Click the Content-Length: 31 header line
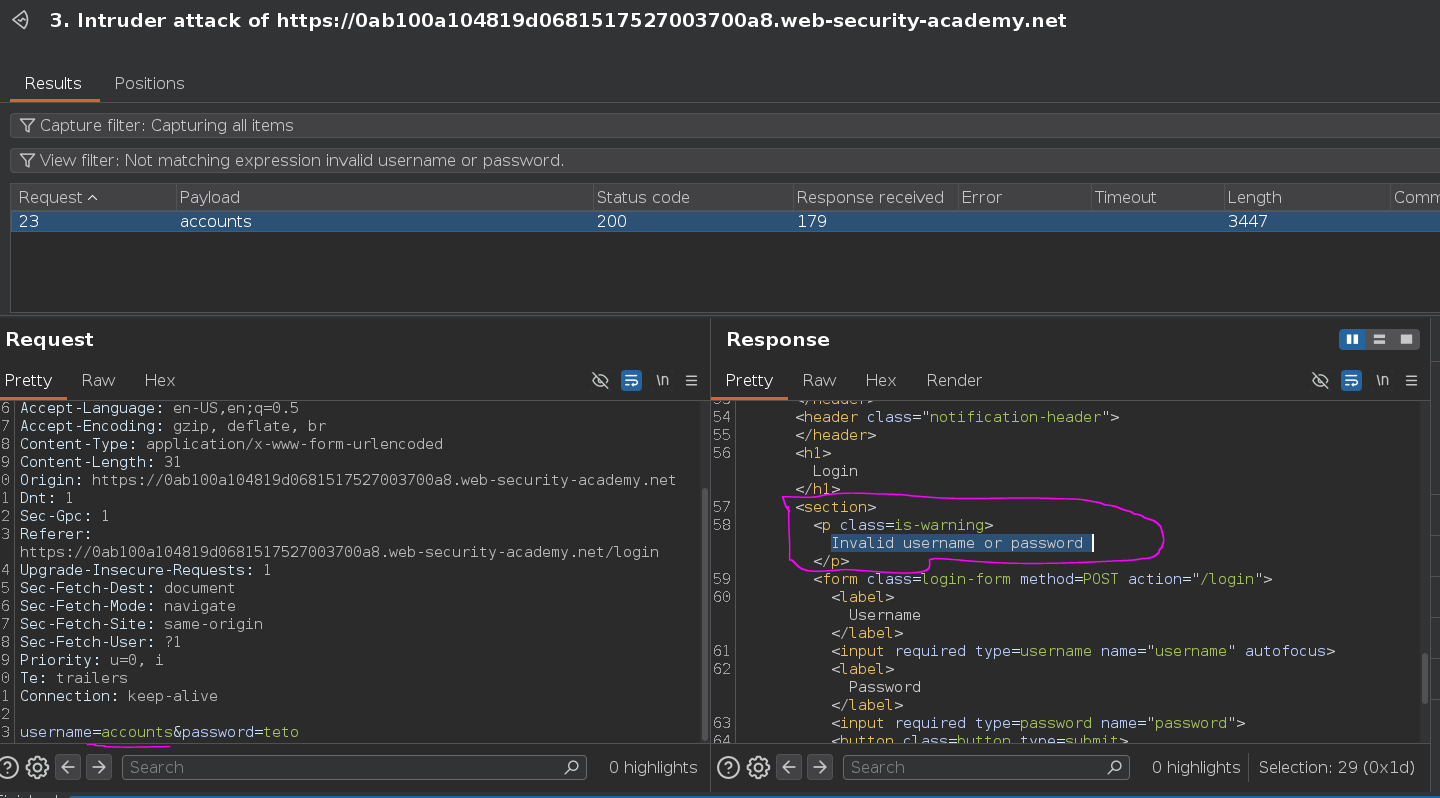 pos(100,462)
